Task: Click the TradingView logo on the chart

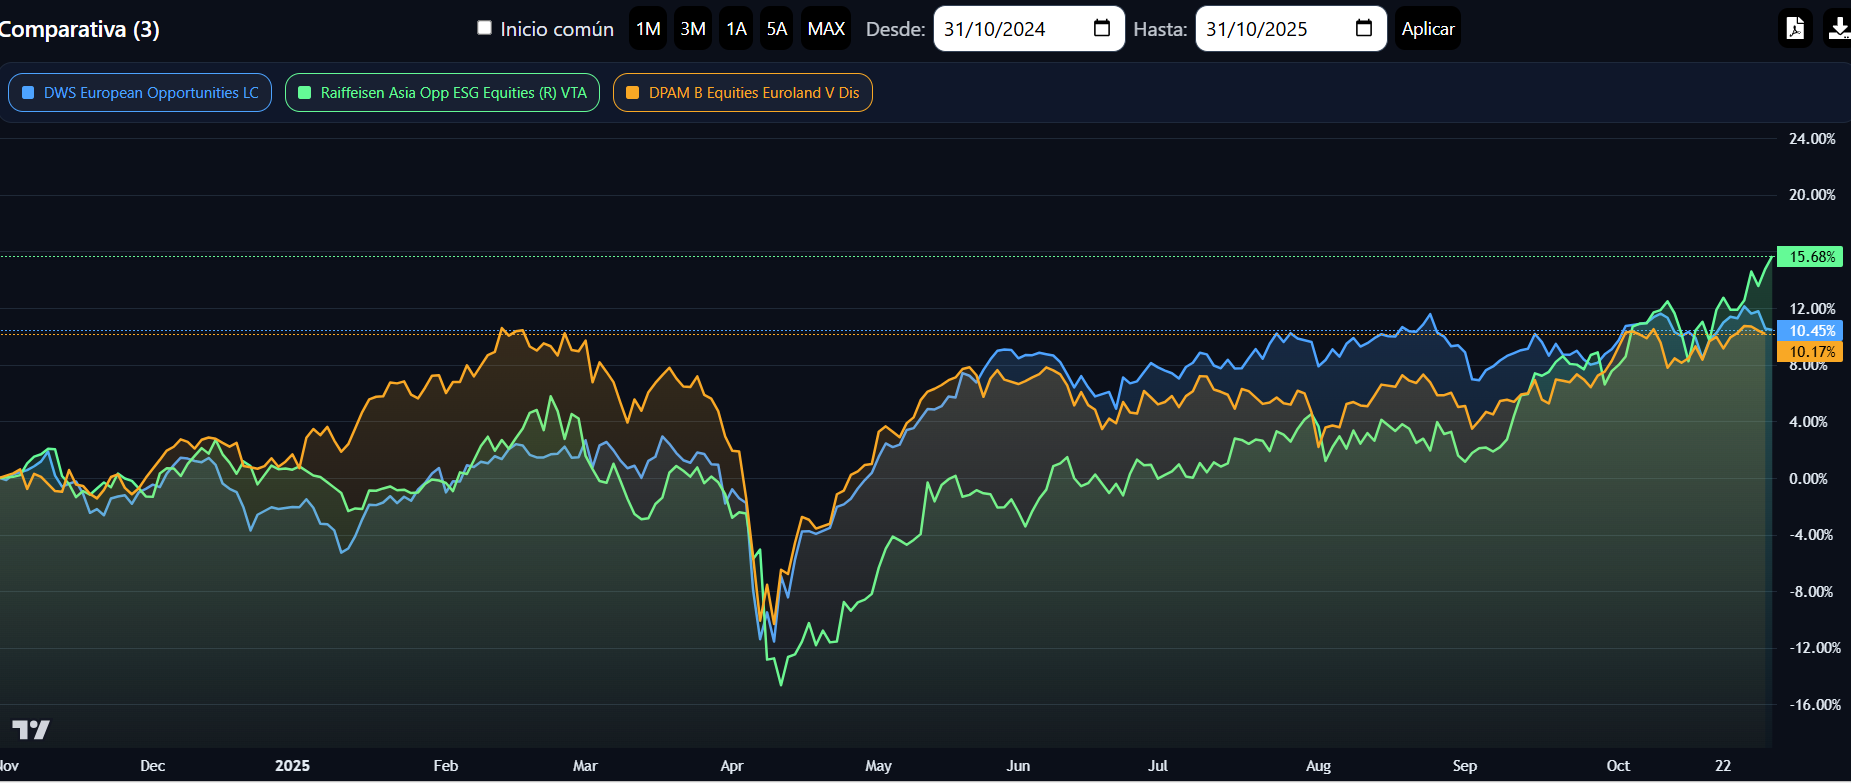Action: tap(31, 729)
